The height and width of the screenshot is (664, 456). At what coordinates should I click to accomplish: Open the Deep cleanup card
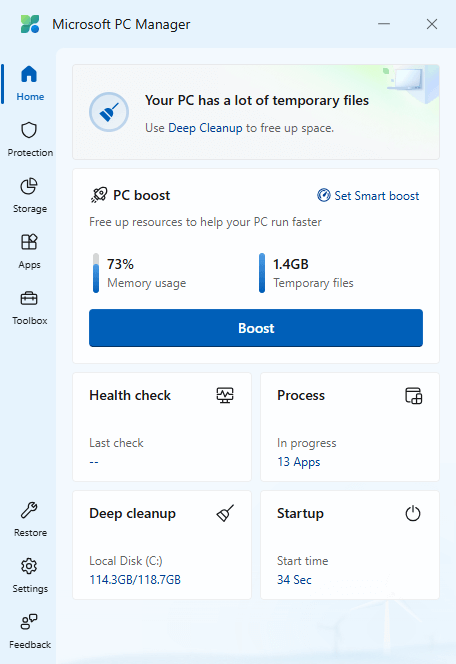pyautogui.click(x=162, y=545)
